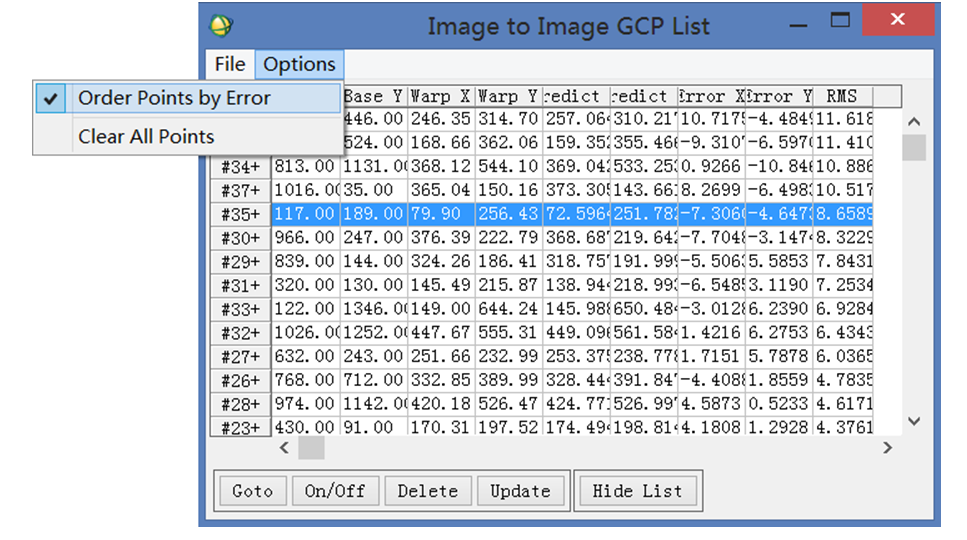This screenshot has height=540, width=967.
Task: Click Warp X cell 168.66
Action: click(441, 143)
